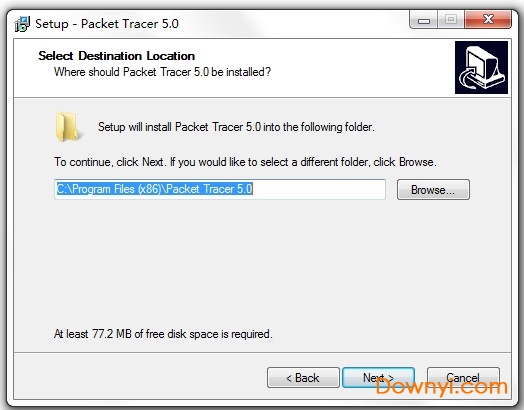
Task: Click the blank area left of the Back button
Action: point(140,378)
